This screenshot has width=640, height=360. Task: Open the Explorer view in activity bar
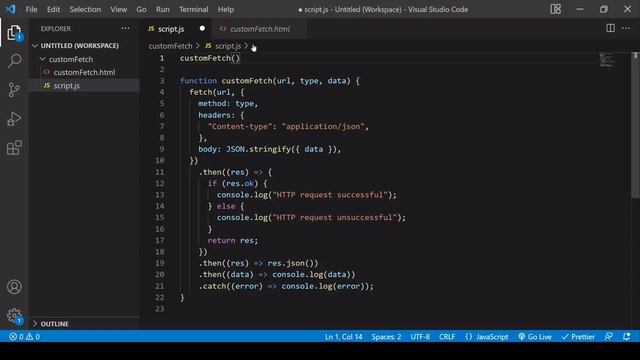pyautogui.click(x=14, y=32)
